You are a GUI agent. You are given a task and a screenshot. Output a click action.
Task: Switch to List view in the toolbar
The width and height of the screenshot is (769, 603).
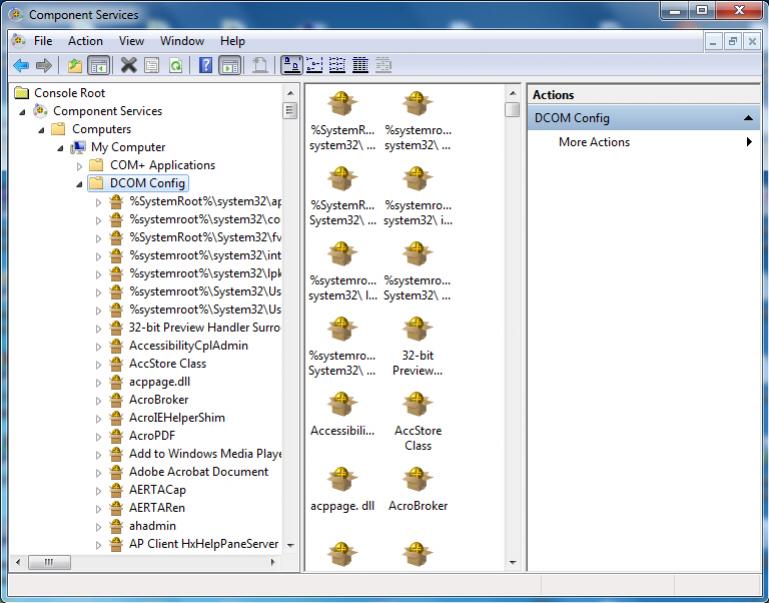pos(337,65)
